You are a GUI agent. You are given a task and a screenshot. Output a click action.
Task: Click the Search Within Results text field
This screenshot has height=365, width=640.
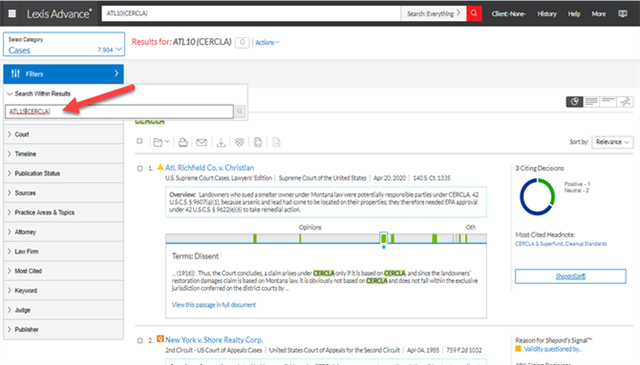coord(119,111)
